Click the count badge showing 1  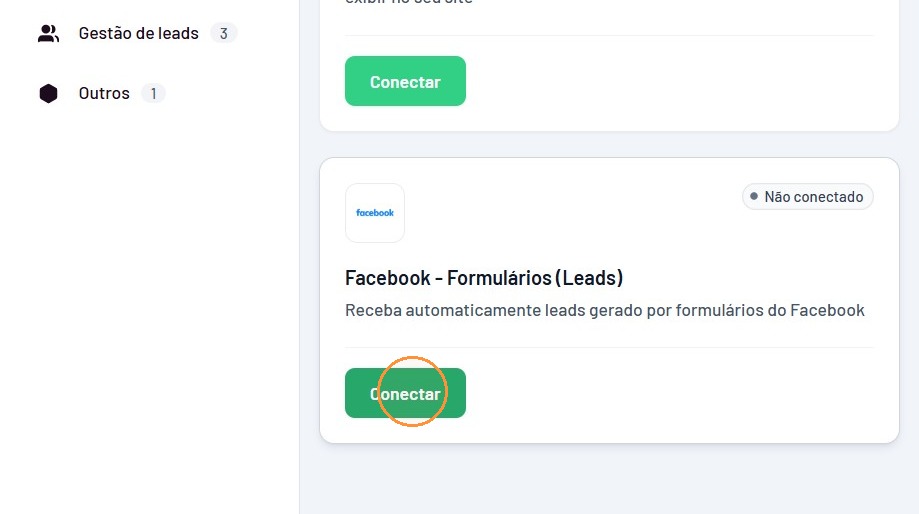coord(154,93)
